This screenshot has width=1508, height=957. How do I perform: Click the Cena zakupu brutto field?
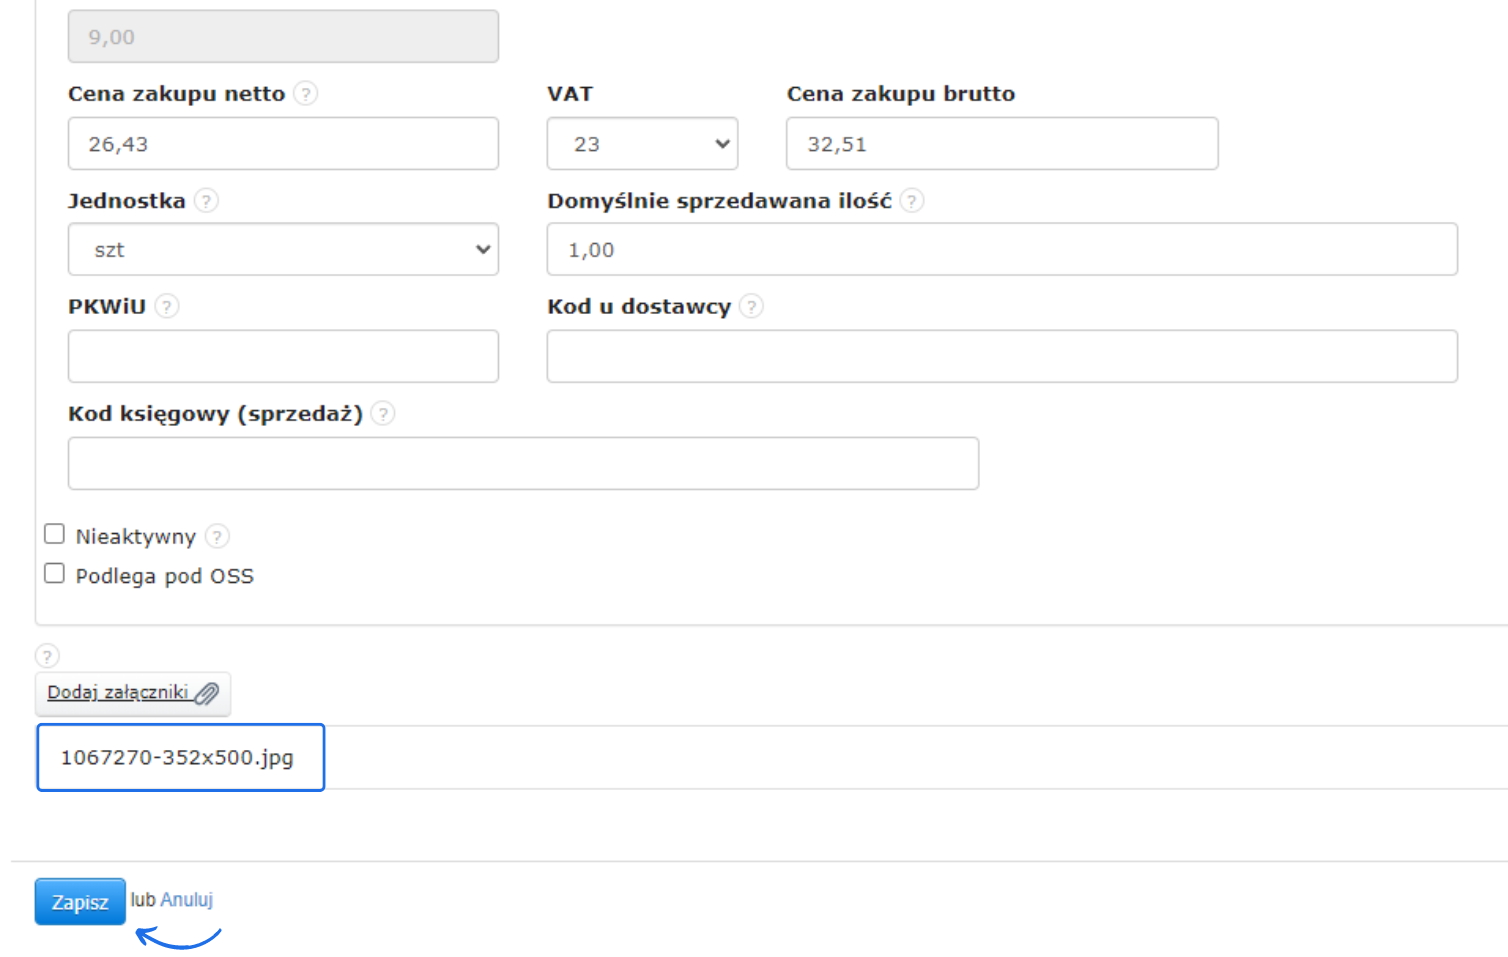pyautogui.click(x=1001, y=144)
